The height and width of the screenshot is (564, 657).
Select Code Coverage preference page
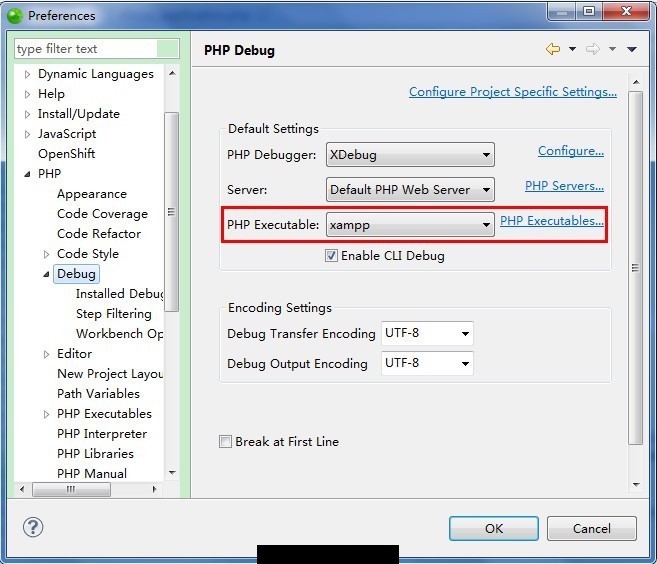click(x=102, y=214)
